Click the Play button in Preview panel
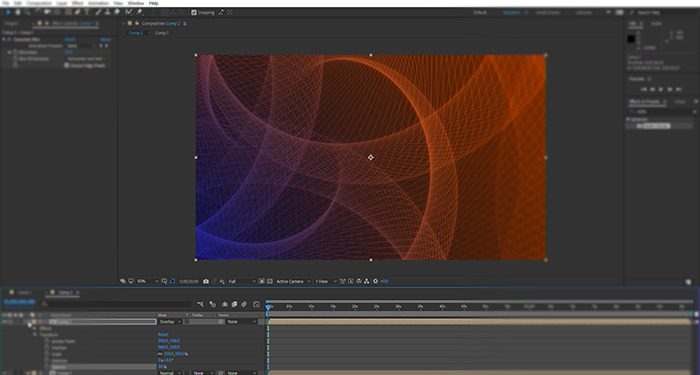This screenshot has width=700, height=375. click(662, 89)
